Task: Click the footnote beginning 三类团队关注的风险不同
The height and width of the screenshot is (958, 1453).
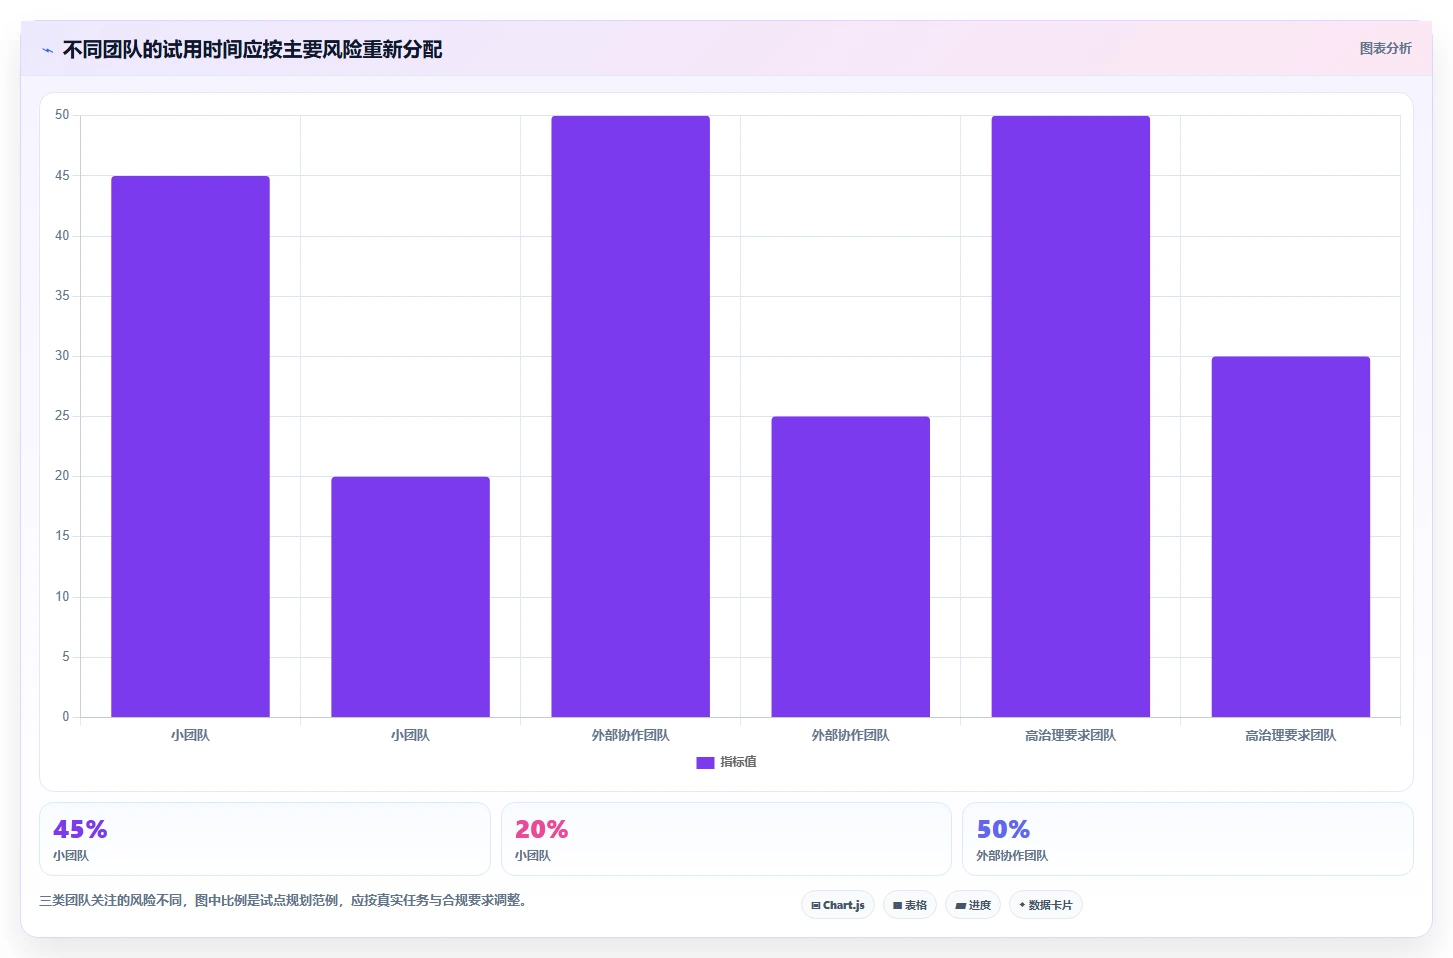Action: point(283,900)
